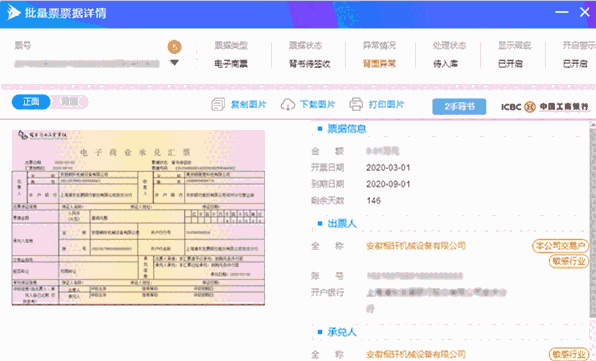The height and width of the screenshot is (361, 596).
Task: Click the app logo in title bar
Action: coord(14,13)
